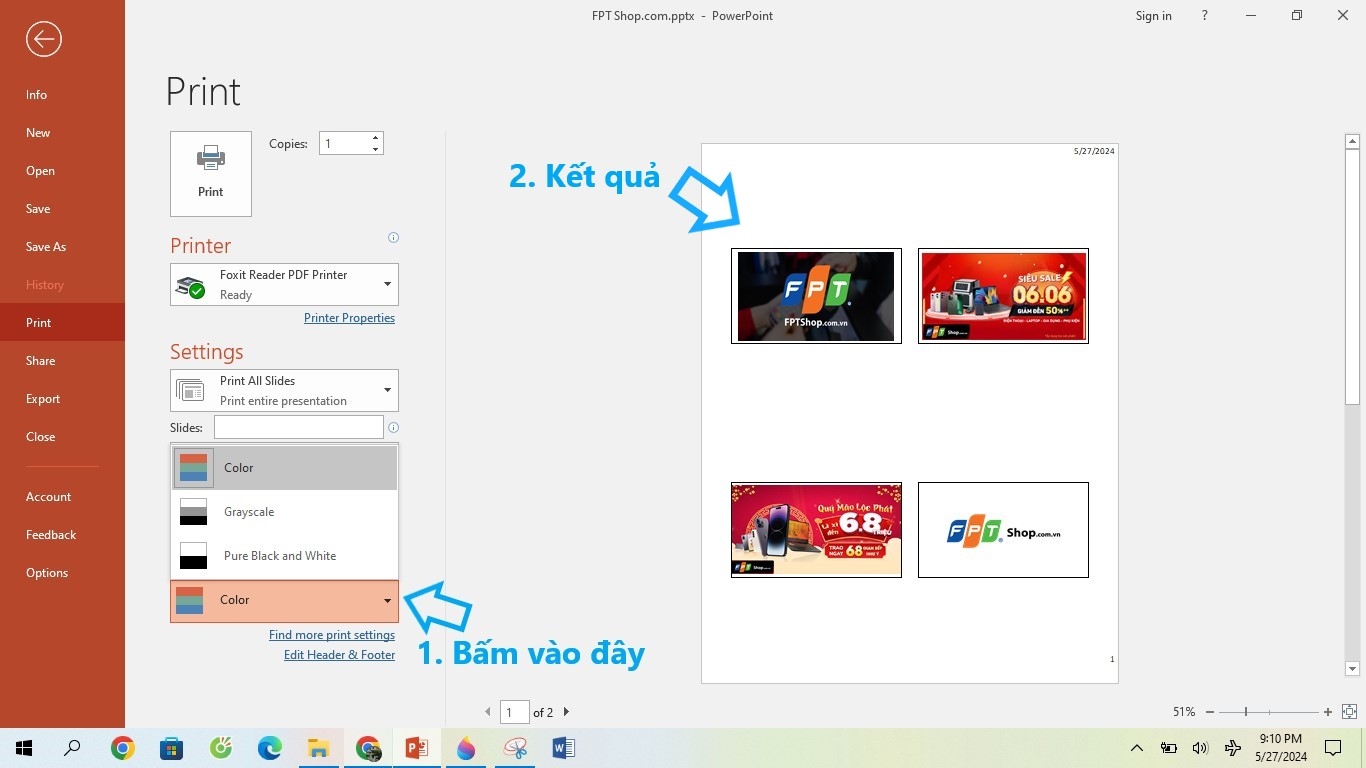Increase copies with the up spinner arrow
Screen dimensions: 1366x768
[x=375, y=138]
